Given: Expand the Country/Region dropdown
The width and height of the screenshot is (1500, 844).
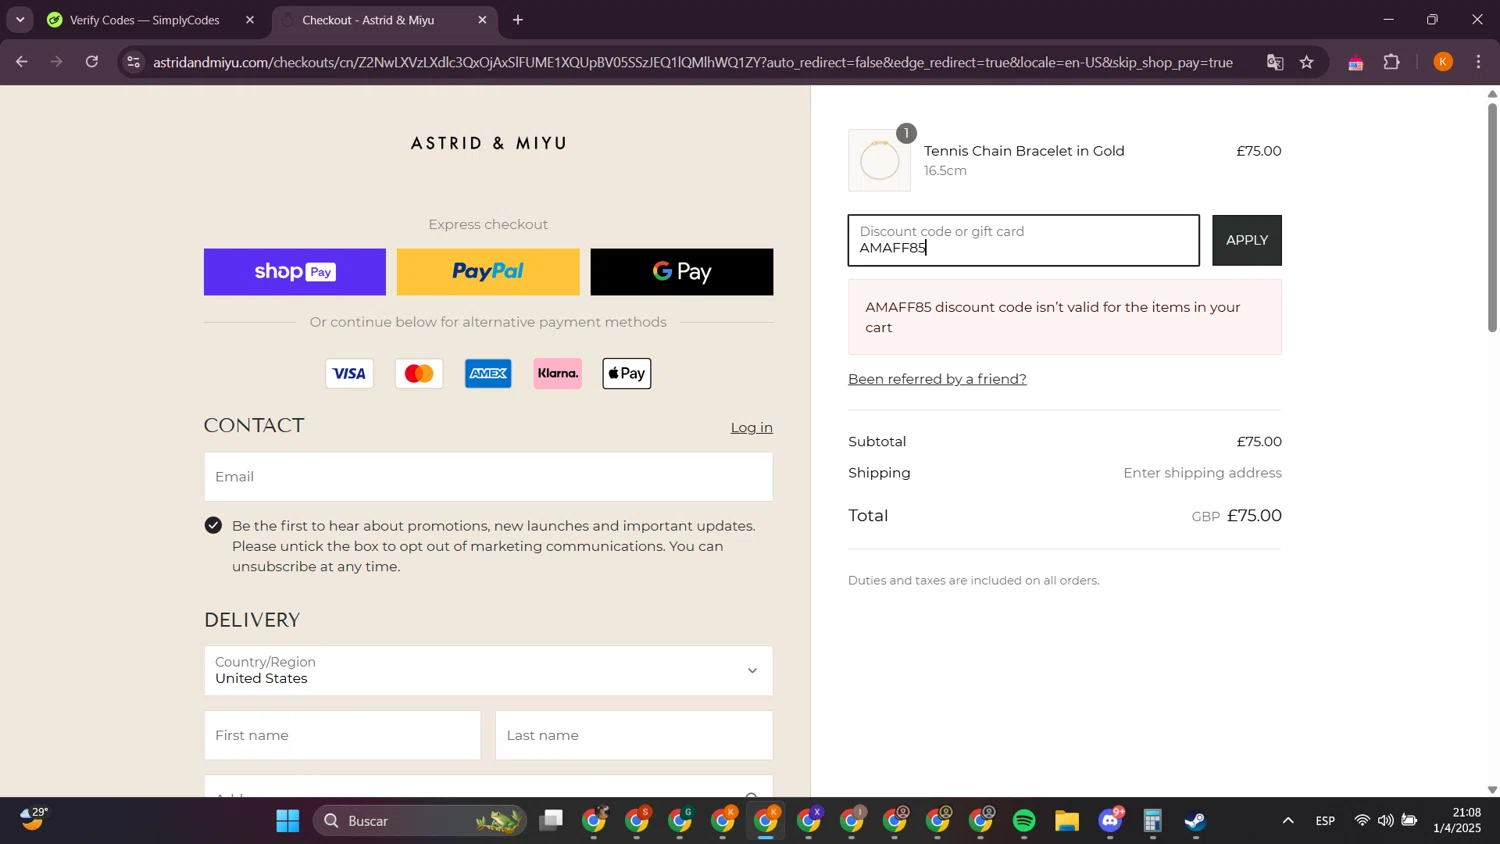Looking at the screenshot, I should [488, 671].
